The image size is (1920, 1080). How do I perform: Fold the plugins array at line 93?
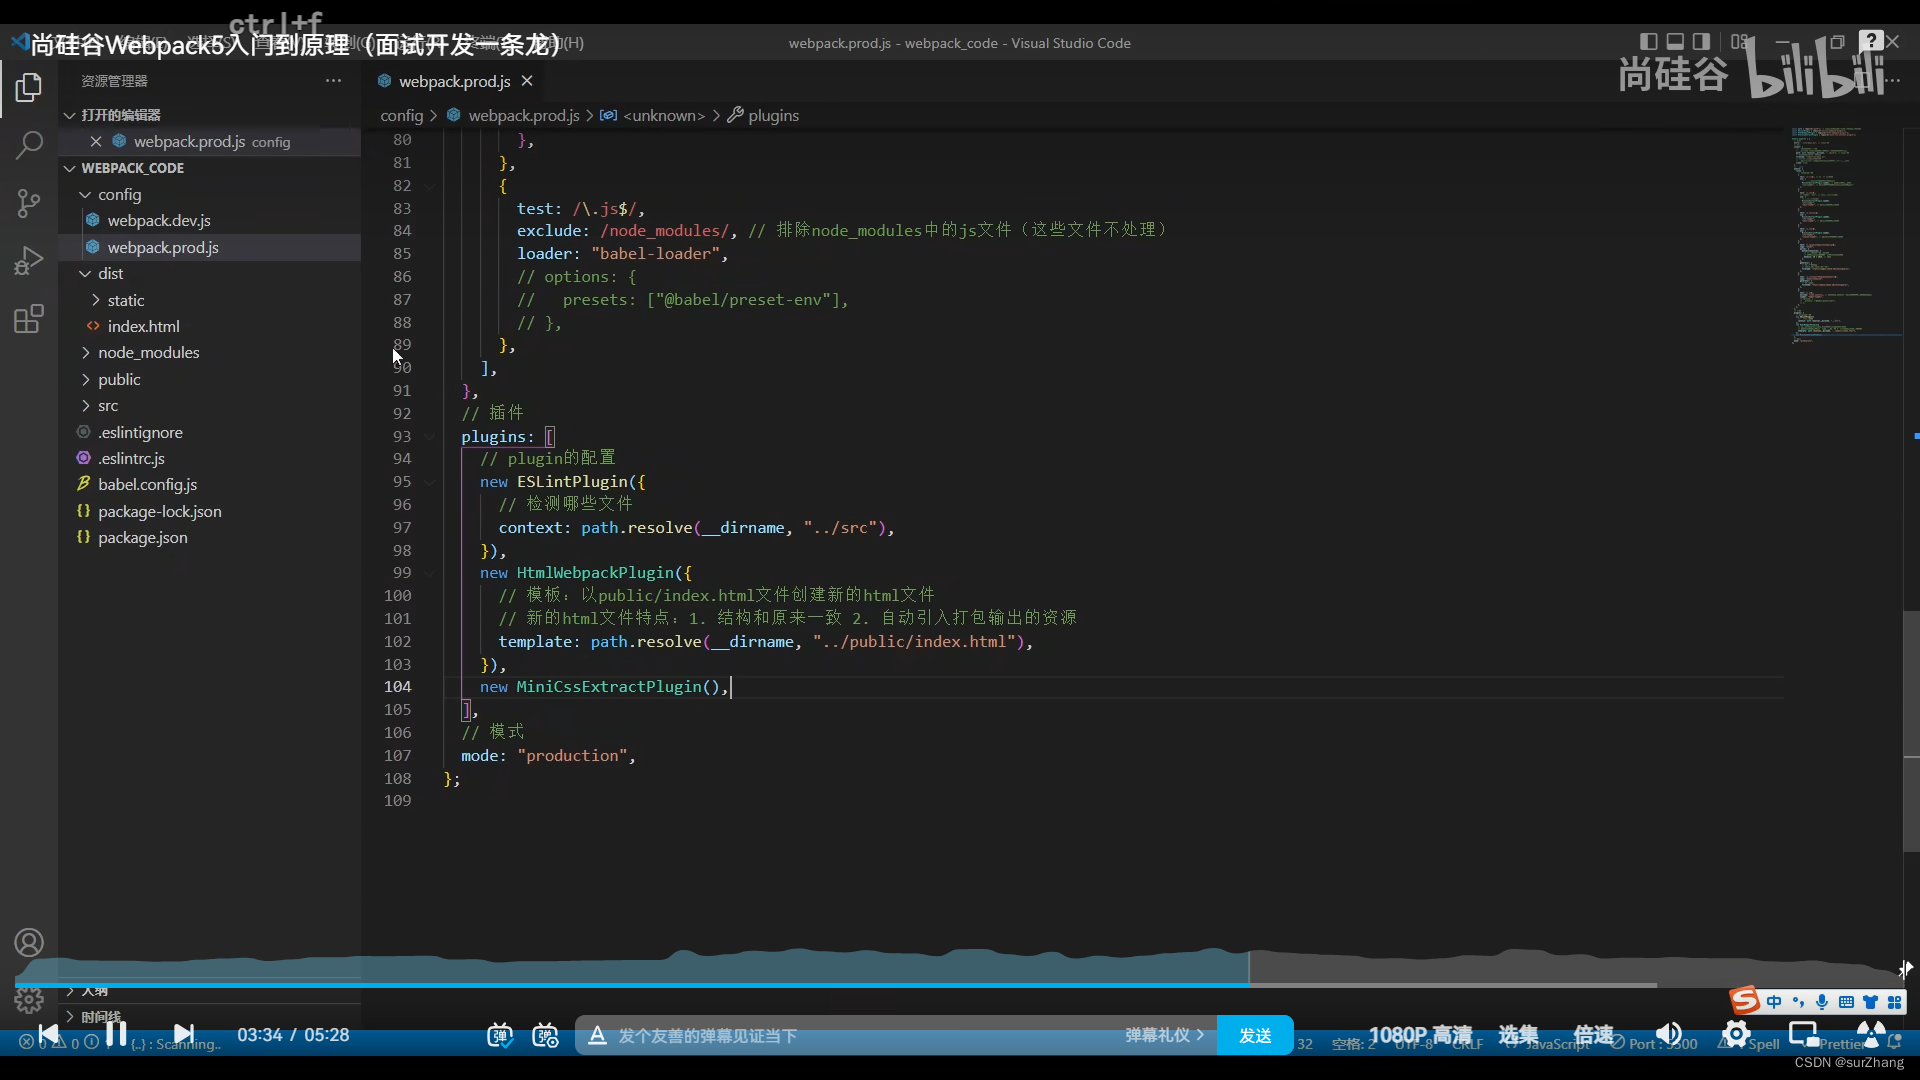pos(430,437)
